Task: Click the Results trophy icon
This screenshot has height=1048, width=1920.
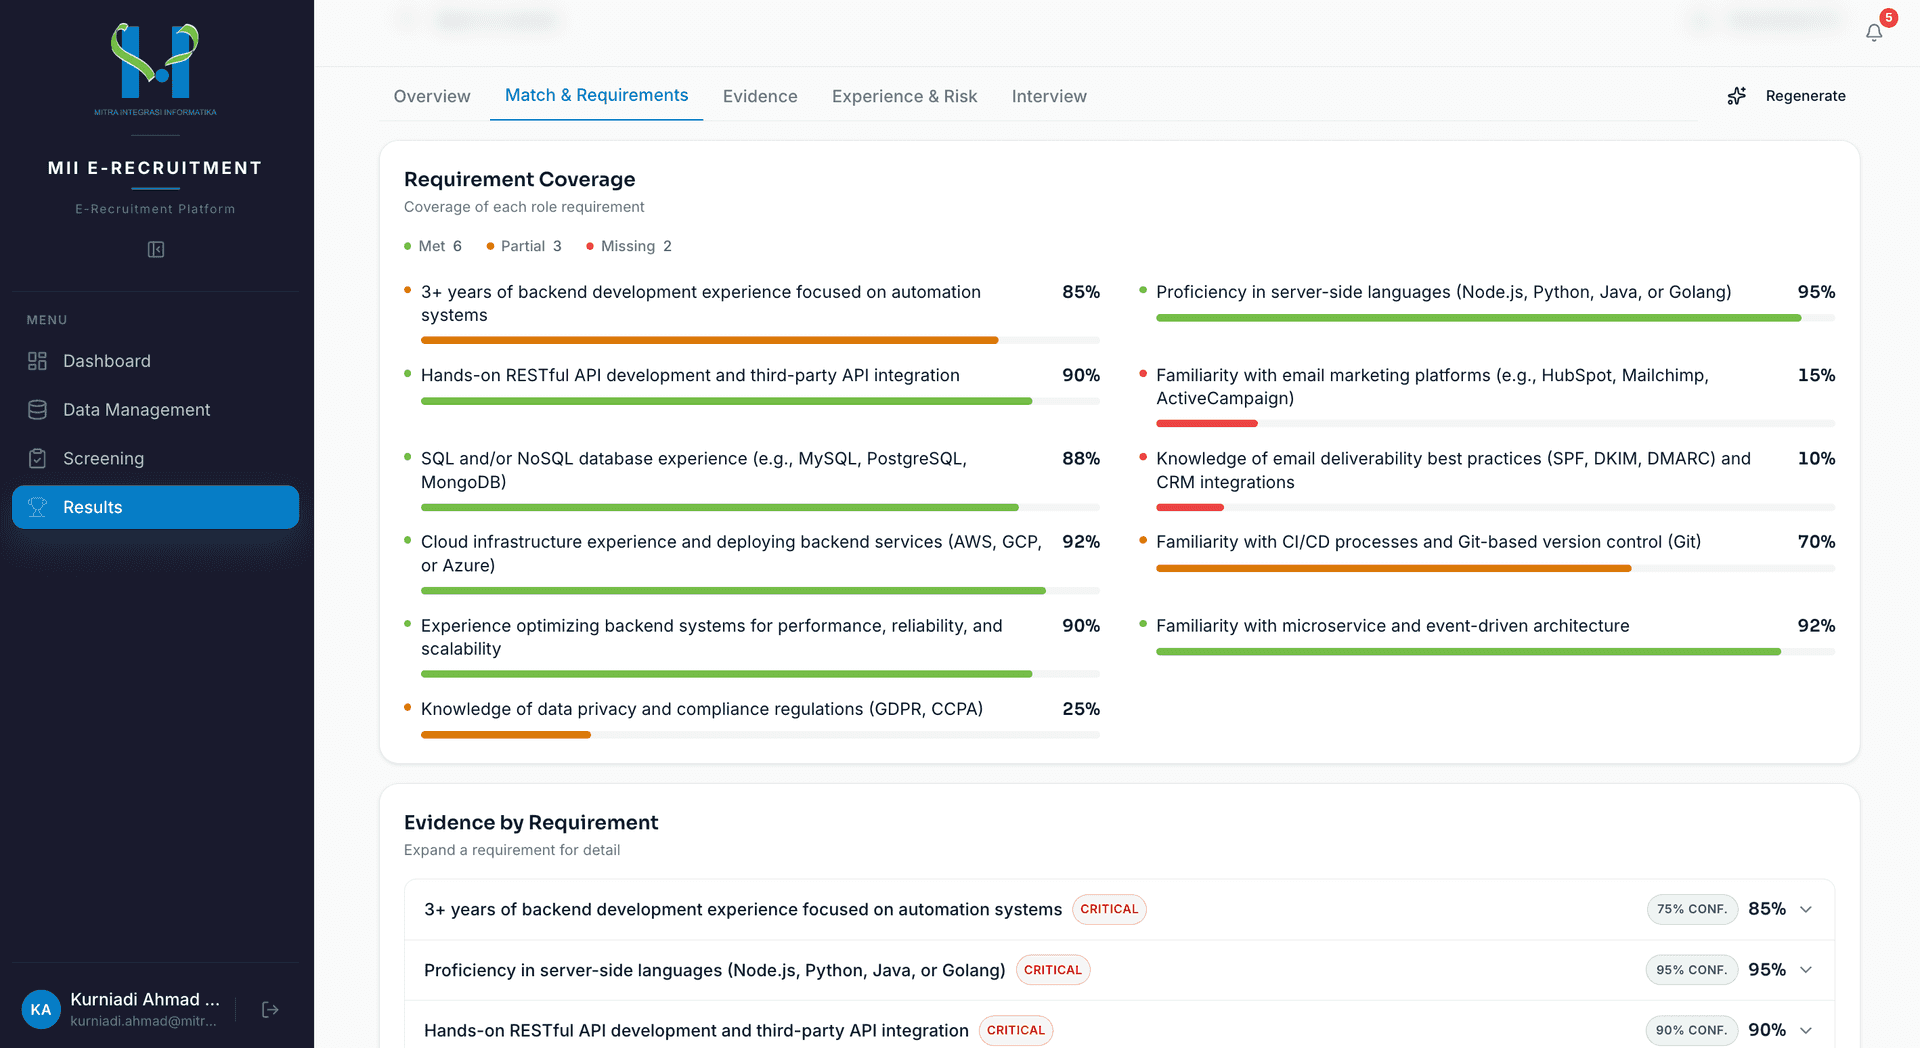Action: click(37, 507)
